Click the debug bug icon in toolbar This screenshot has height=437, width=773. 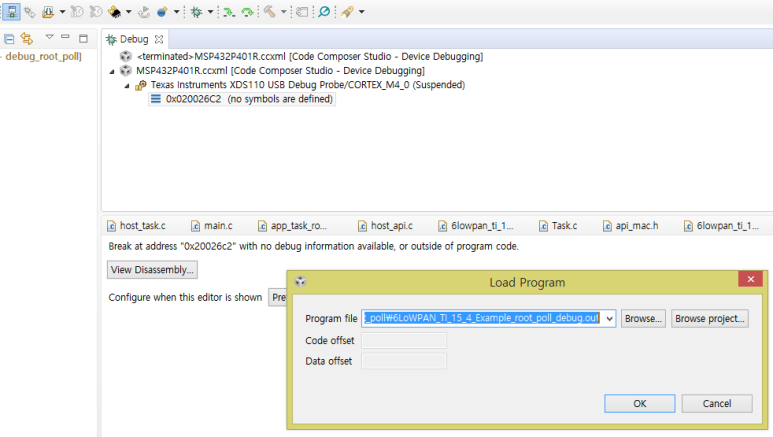[196, 12]
